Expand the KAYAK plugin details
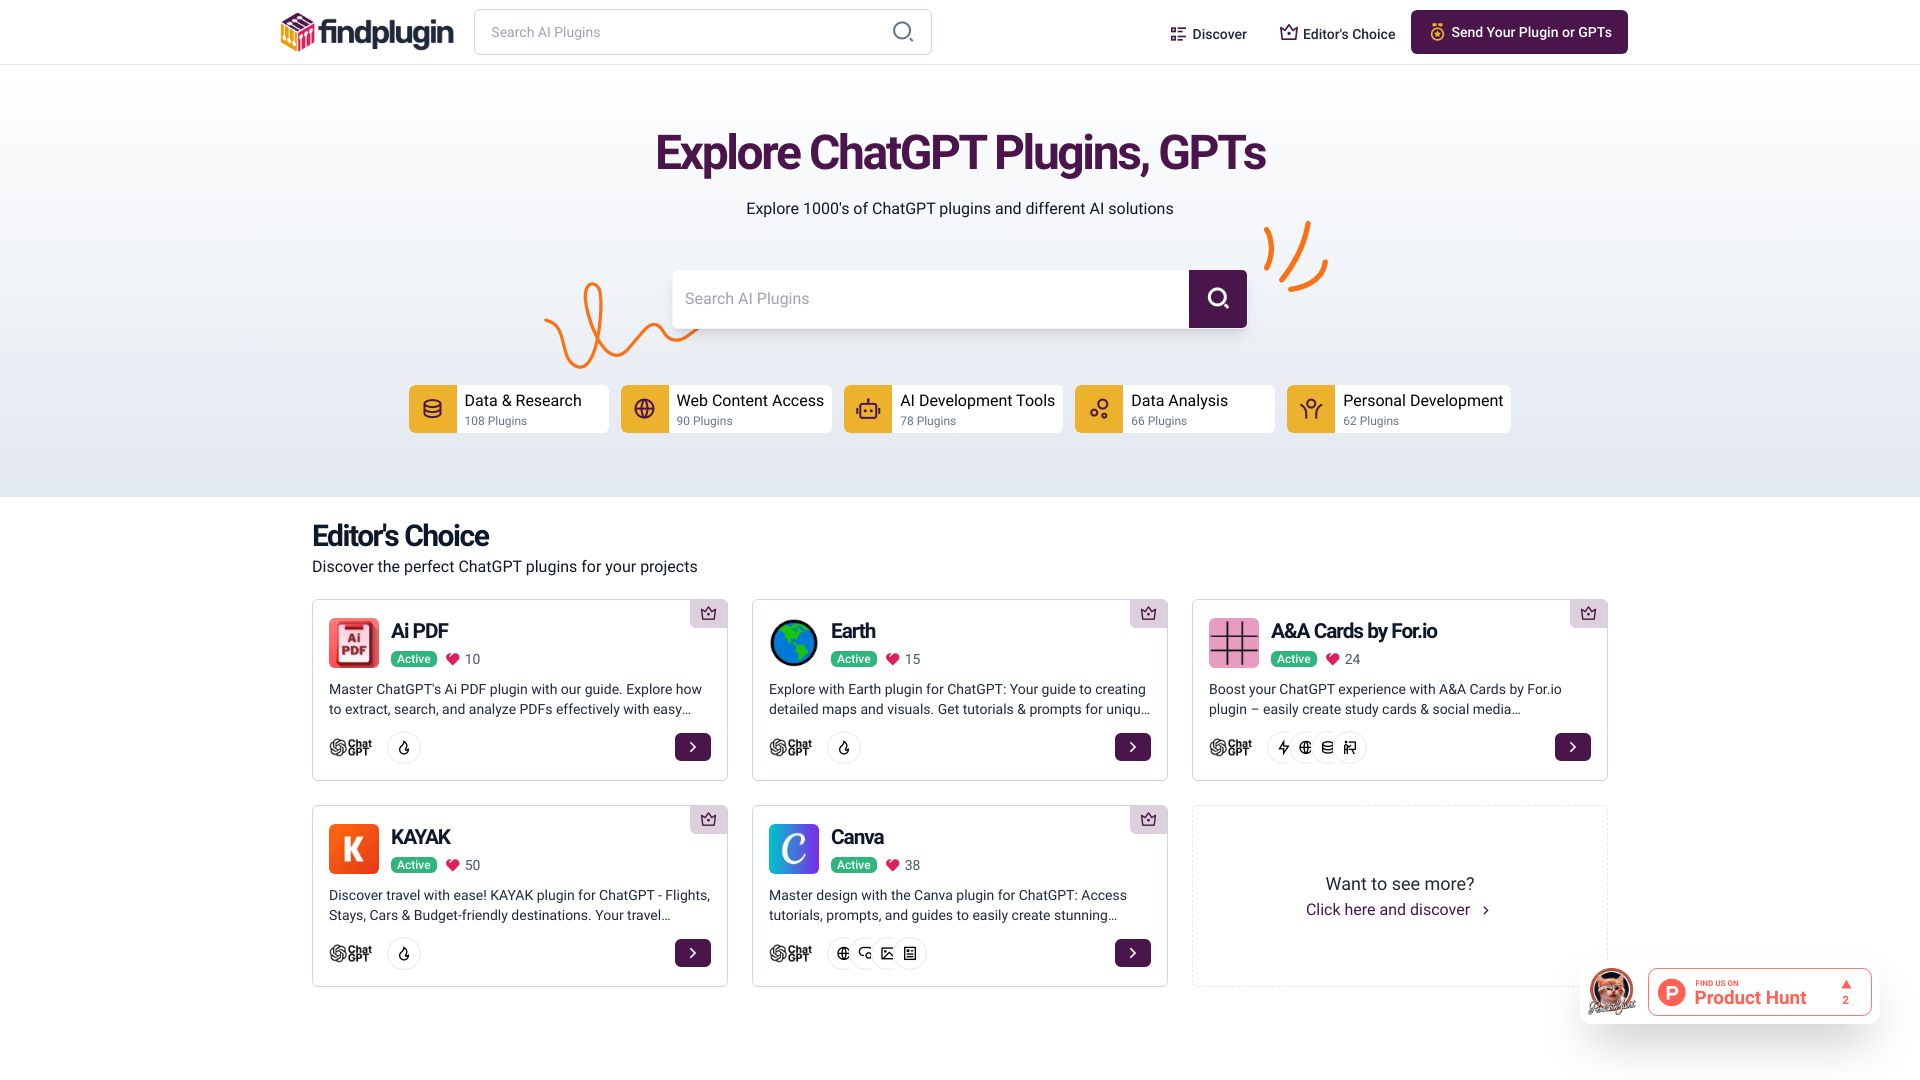Viewport: 1920px width, 1080px height. click(x=691, y=952)
